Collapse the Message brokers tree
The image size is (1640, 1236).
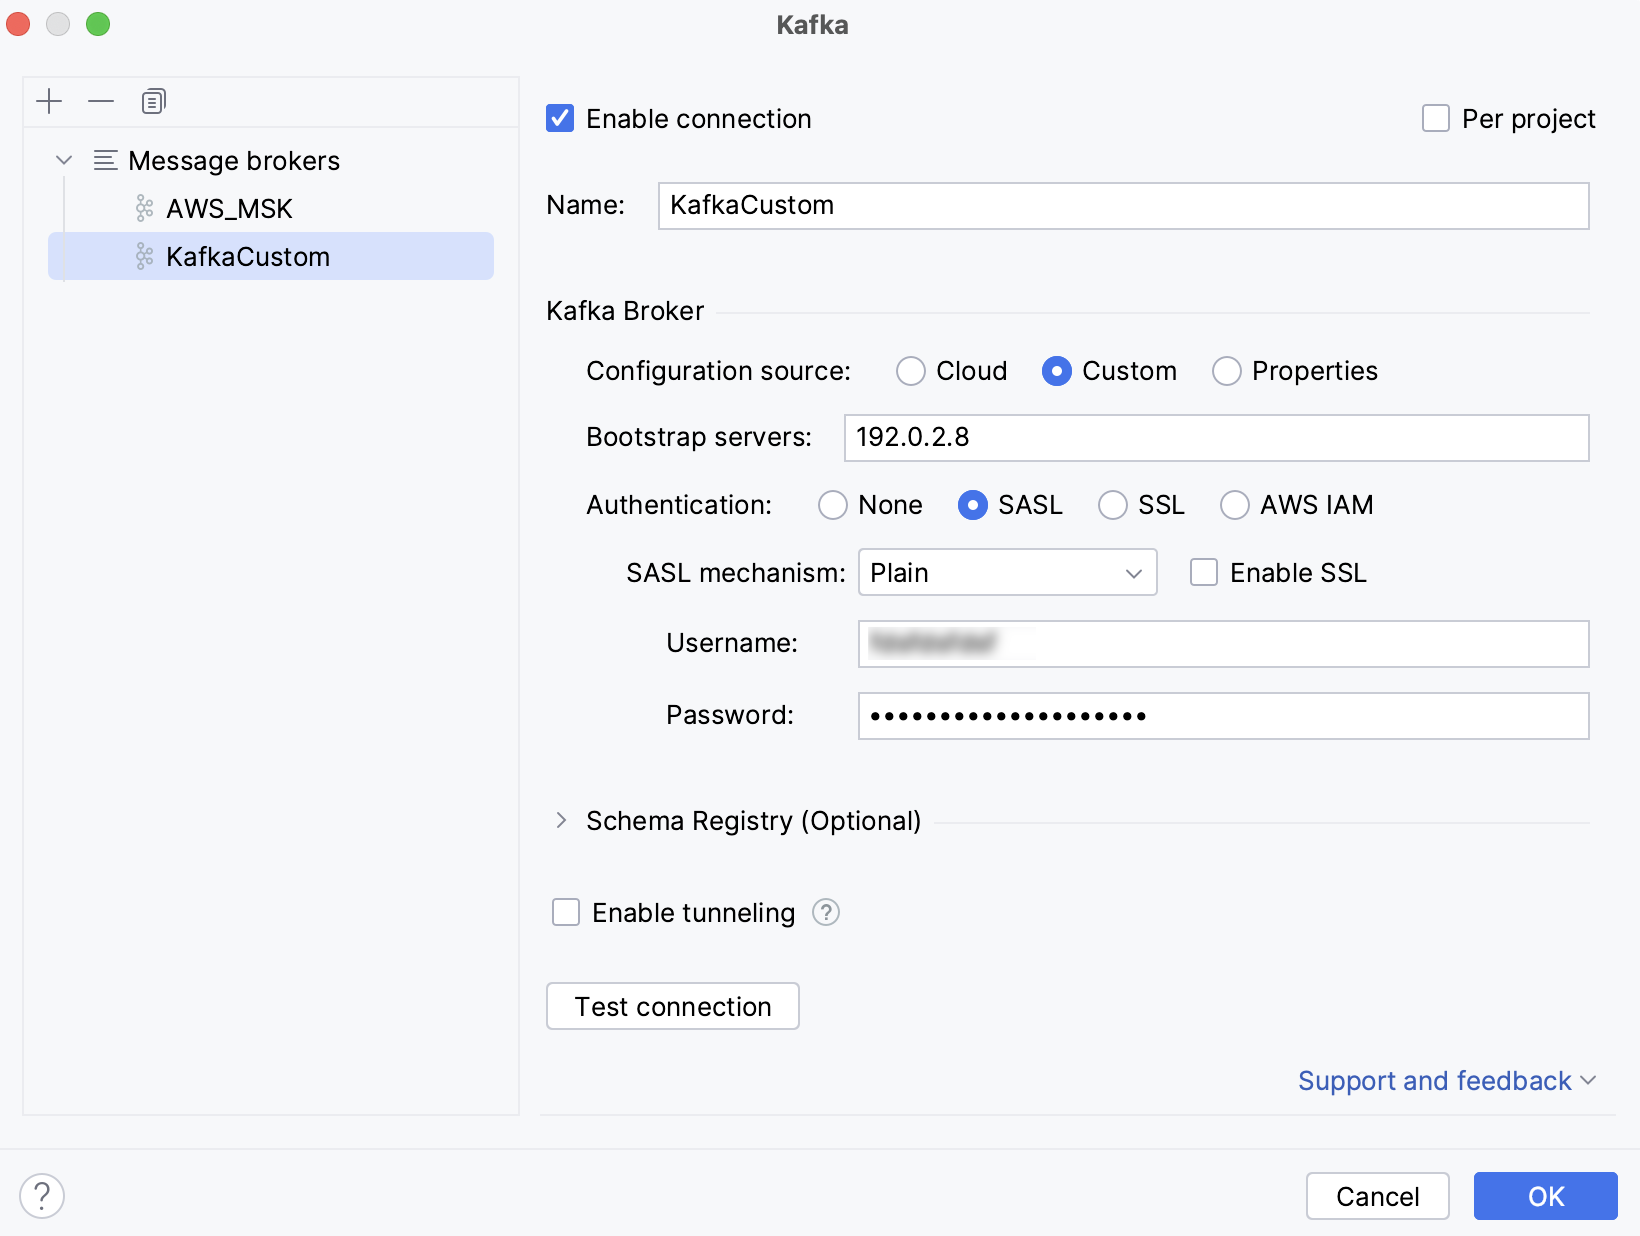(x=64, y=160)
